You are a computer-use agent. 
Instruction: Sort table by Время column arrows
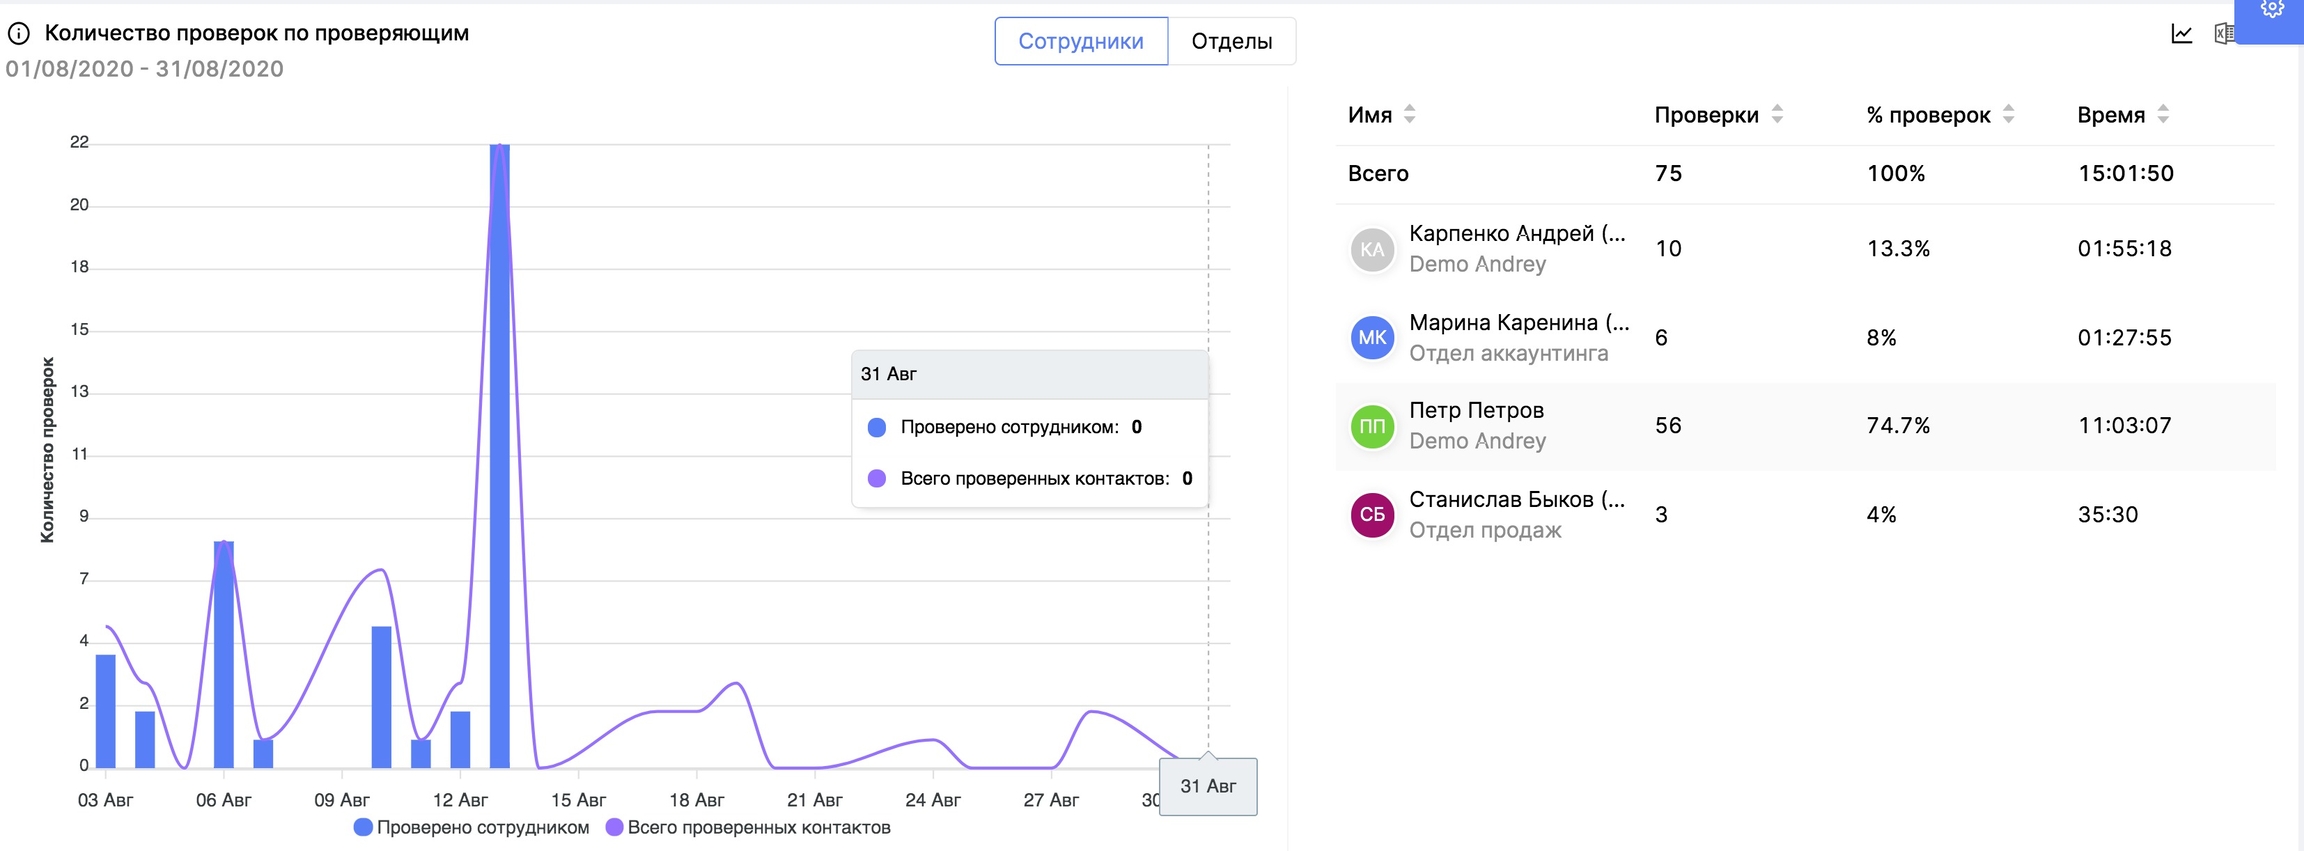[x=2163, y=115]
